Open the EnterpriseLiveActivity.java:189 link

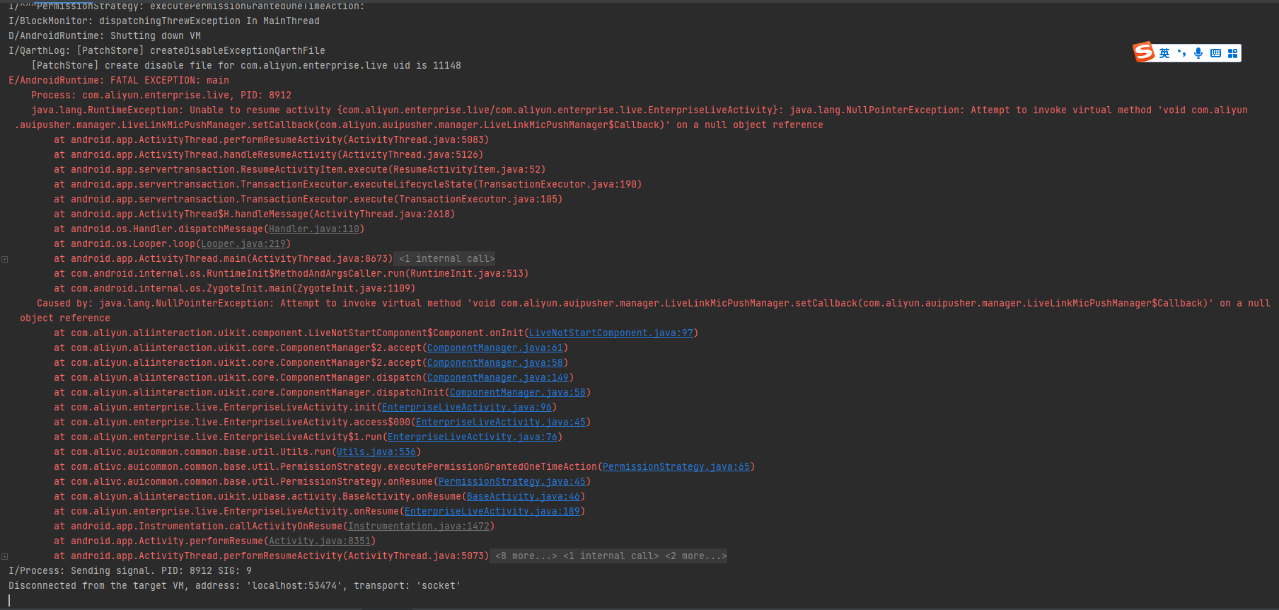tap(490, 511)
